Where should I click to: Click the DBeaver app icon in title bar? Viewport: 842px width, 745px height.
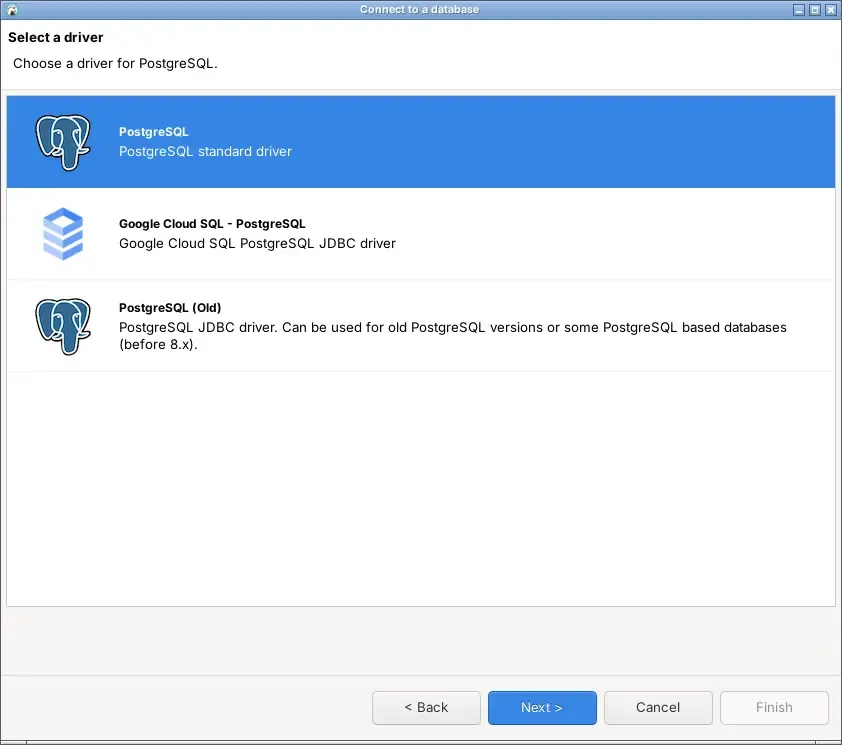point(12,10)
